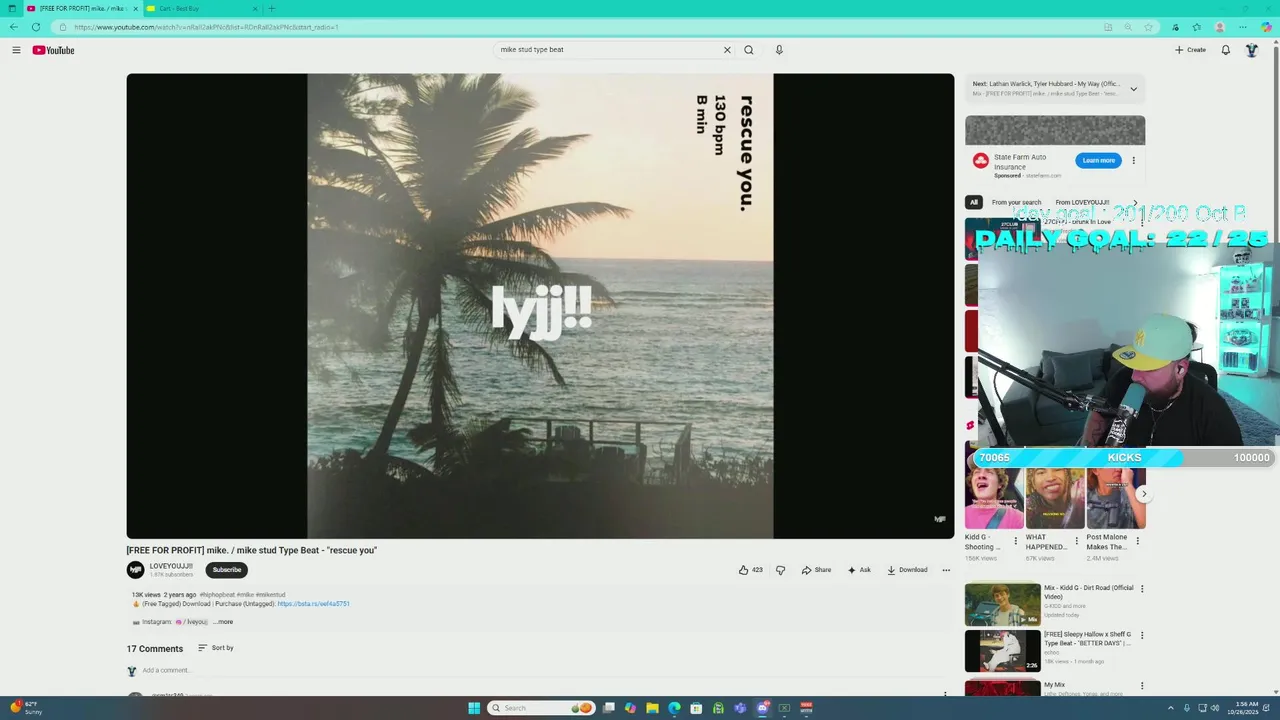Click Learn more on State Farm ad
The height and width of the screenshot is (720, 1280).
click(x=1098, y=160)
